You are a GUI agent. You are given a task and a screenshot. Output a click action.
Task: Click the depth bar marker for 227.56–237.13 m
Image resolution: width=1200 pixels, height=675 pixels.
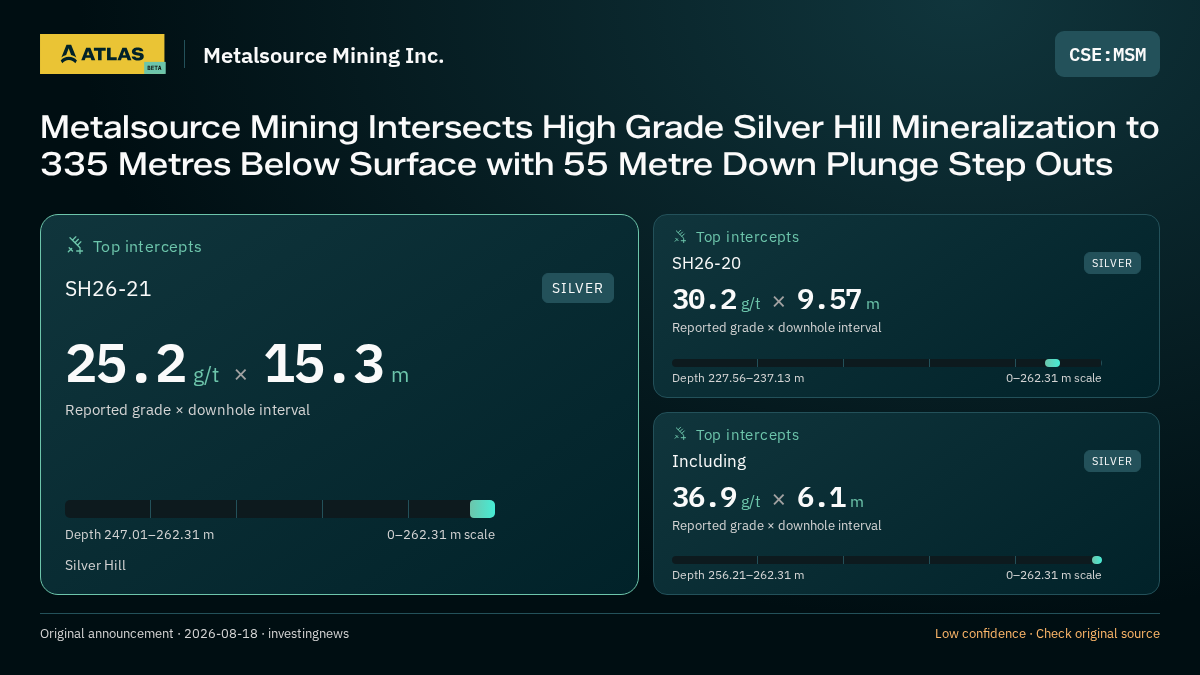(x=1052, y=363)
